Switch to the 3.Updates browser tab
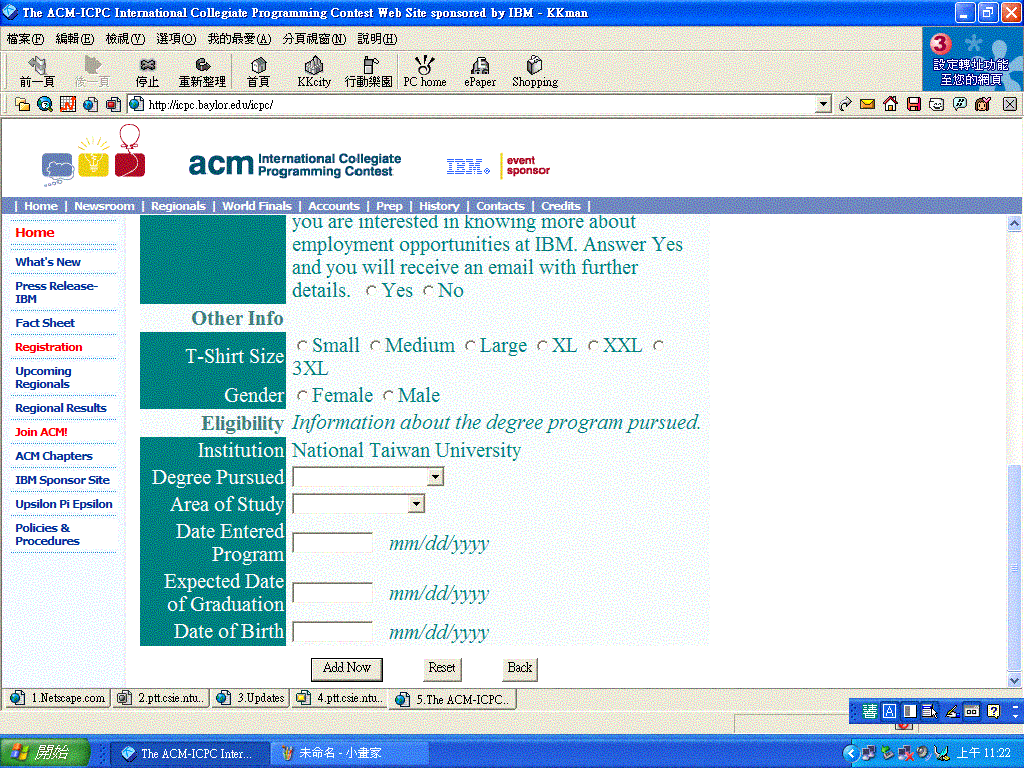The height and width of the screenshot is (768, 1024). (252, 698)
